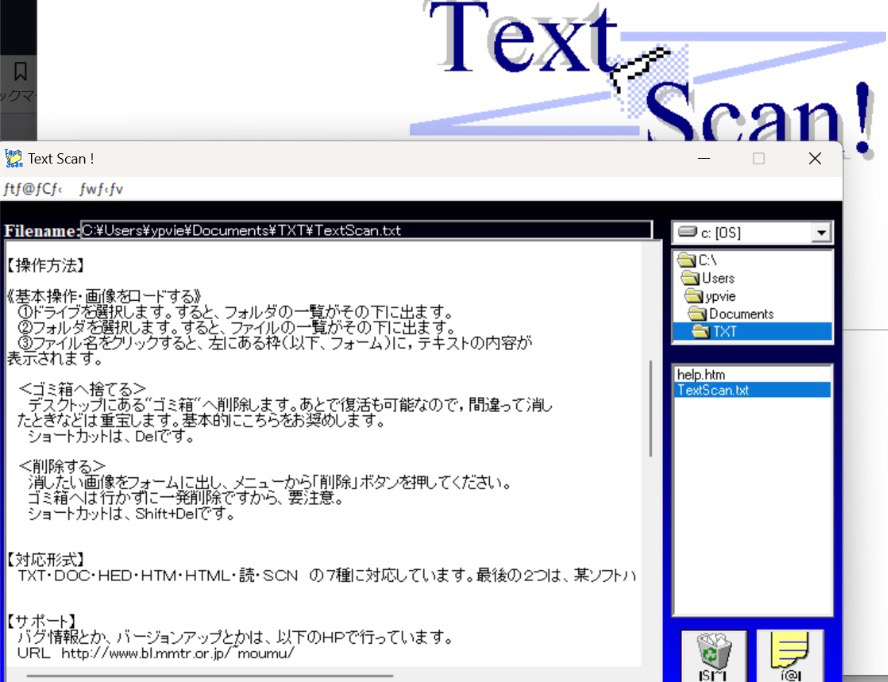Click the yellow notepad button

click(x=790, y=656)
